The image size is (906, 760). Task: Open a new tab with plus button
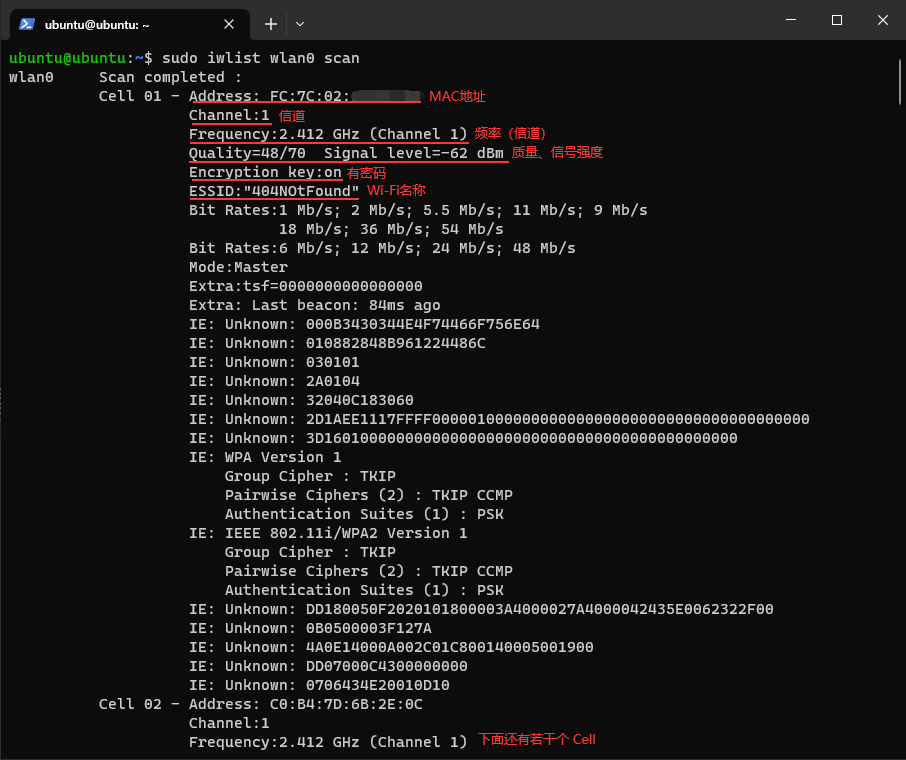click(x=271, y=23)
